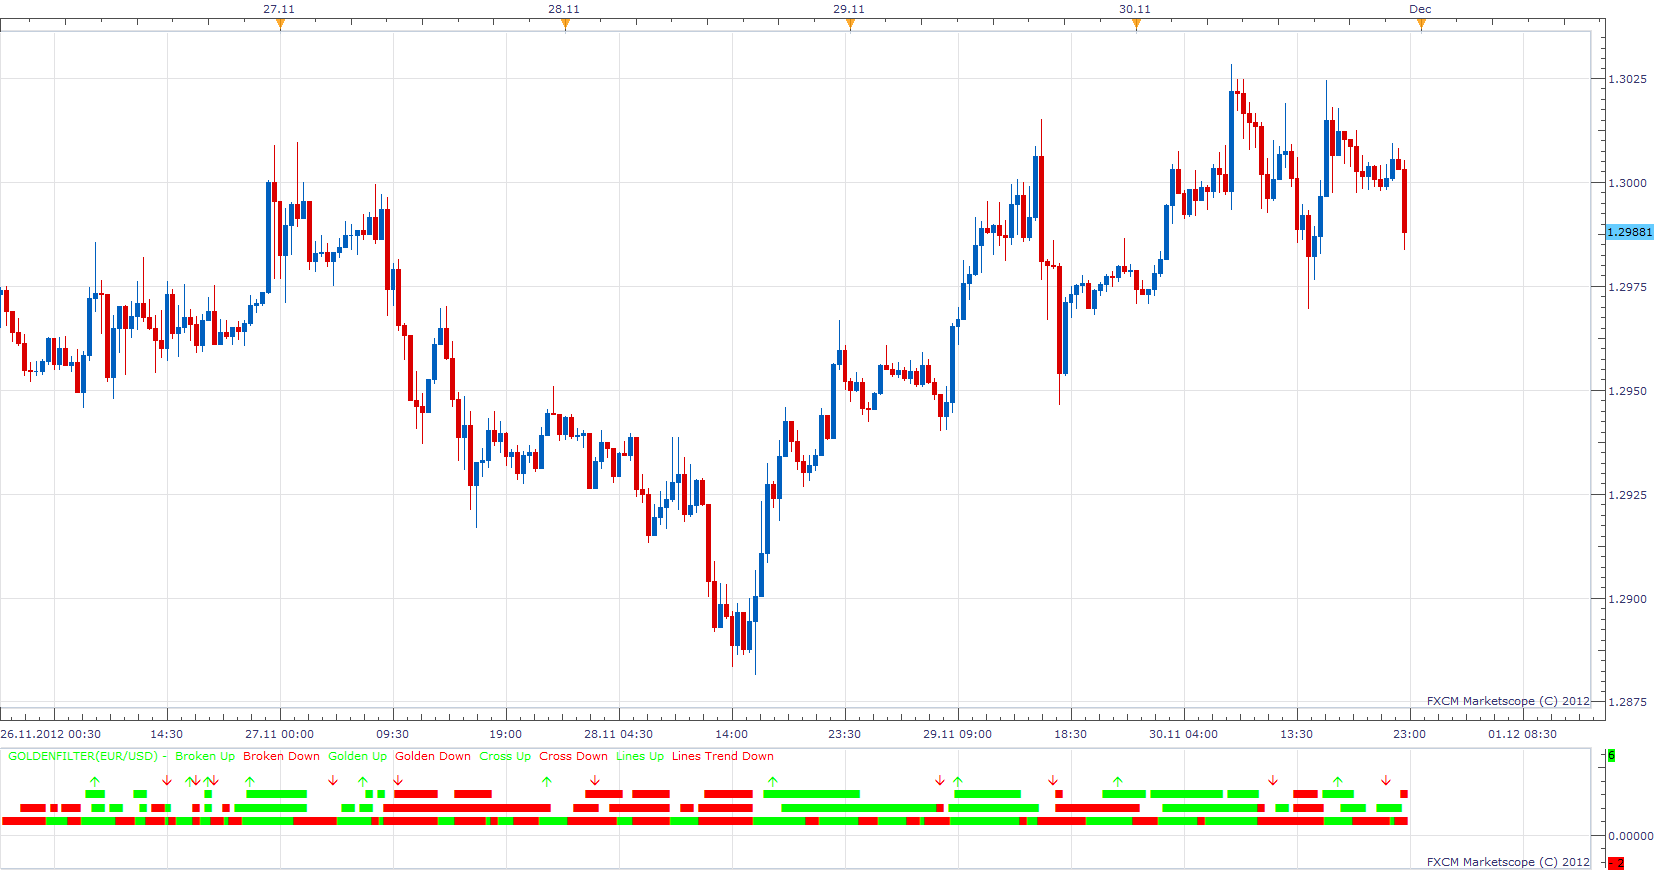Click the 14:30 time axis label
This screenshot has width=1663, height=870.
tap(167, 734)
